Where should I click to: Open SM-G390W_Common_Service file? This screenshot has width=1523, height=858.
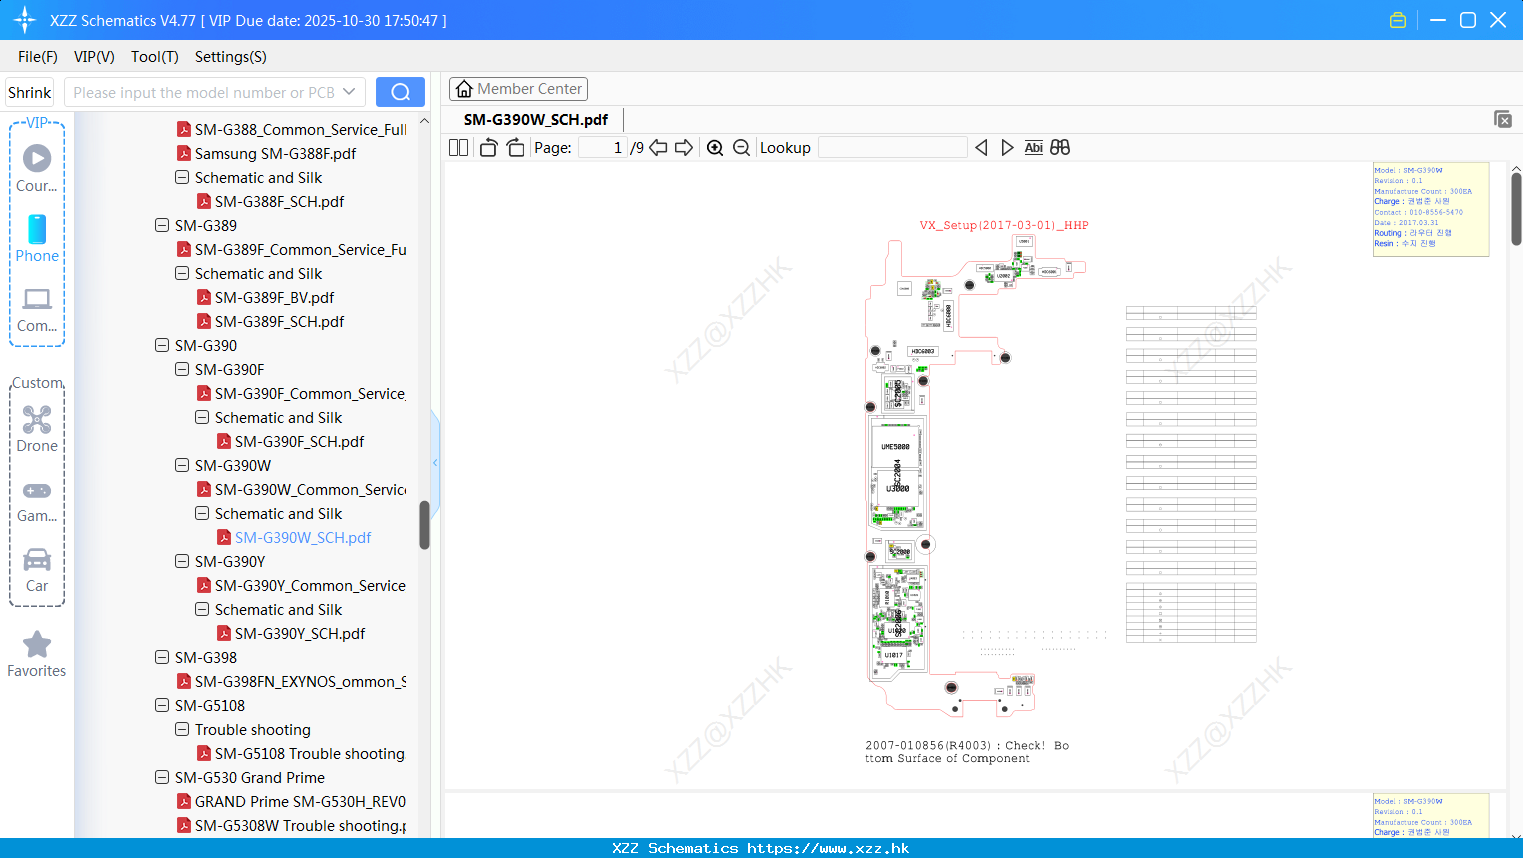(310, 489)
